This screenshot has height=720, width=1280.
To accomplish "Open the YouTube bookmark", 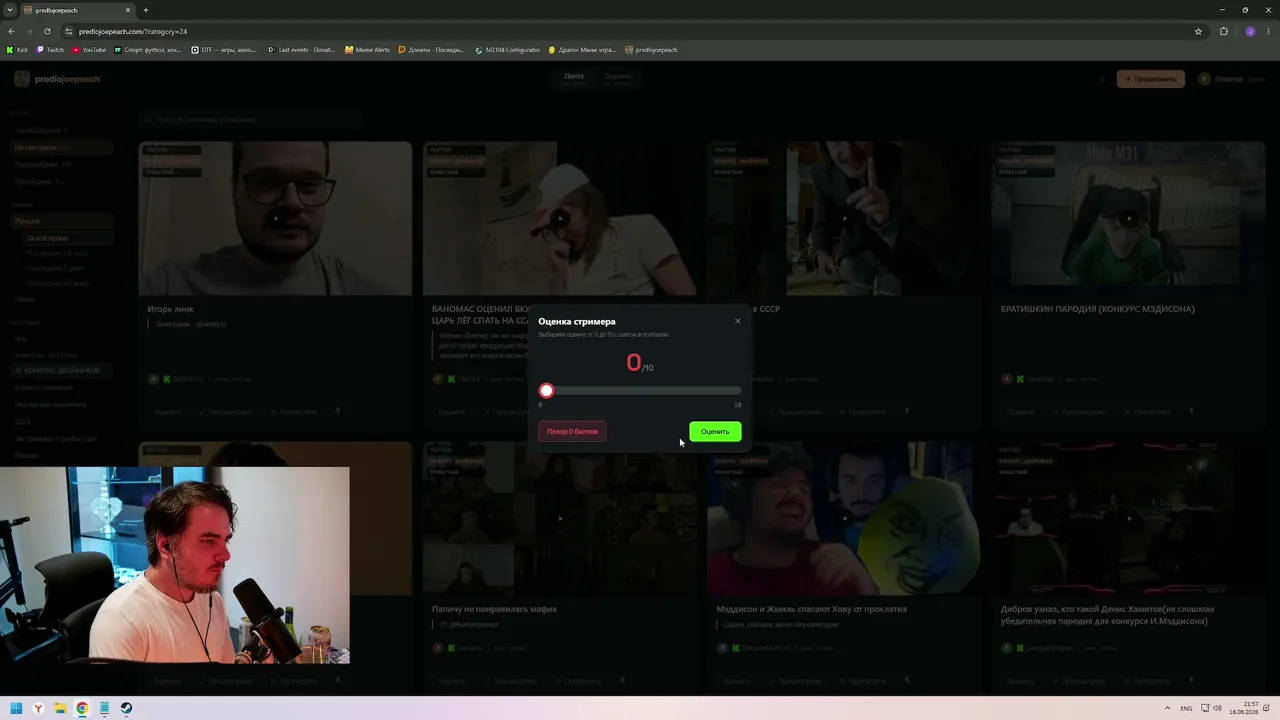I will click(x=89, y=50).
